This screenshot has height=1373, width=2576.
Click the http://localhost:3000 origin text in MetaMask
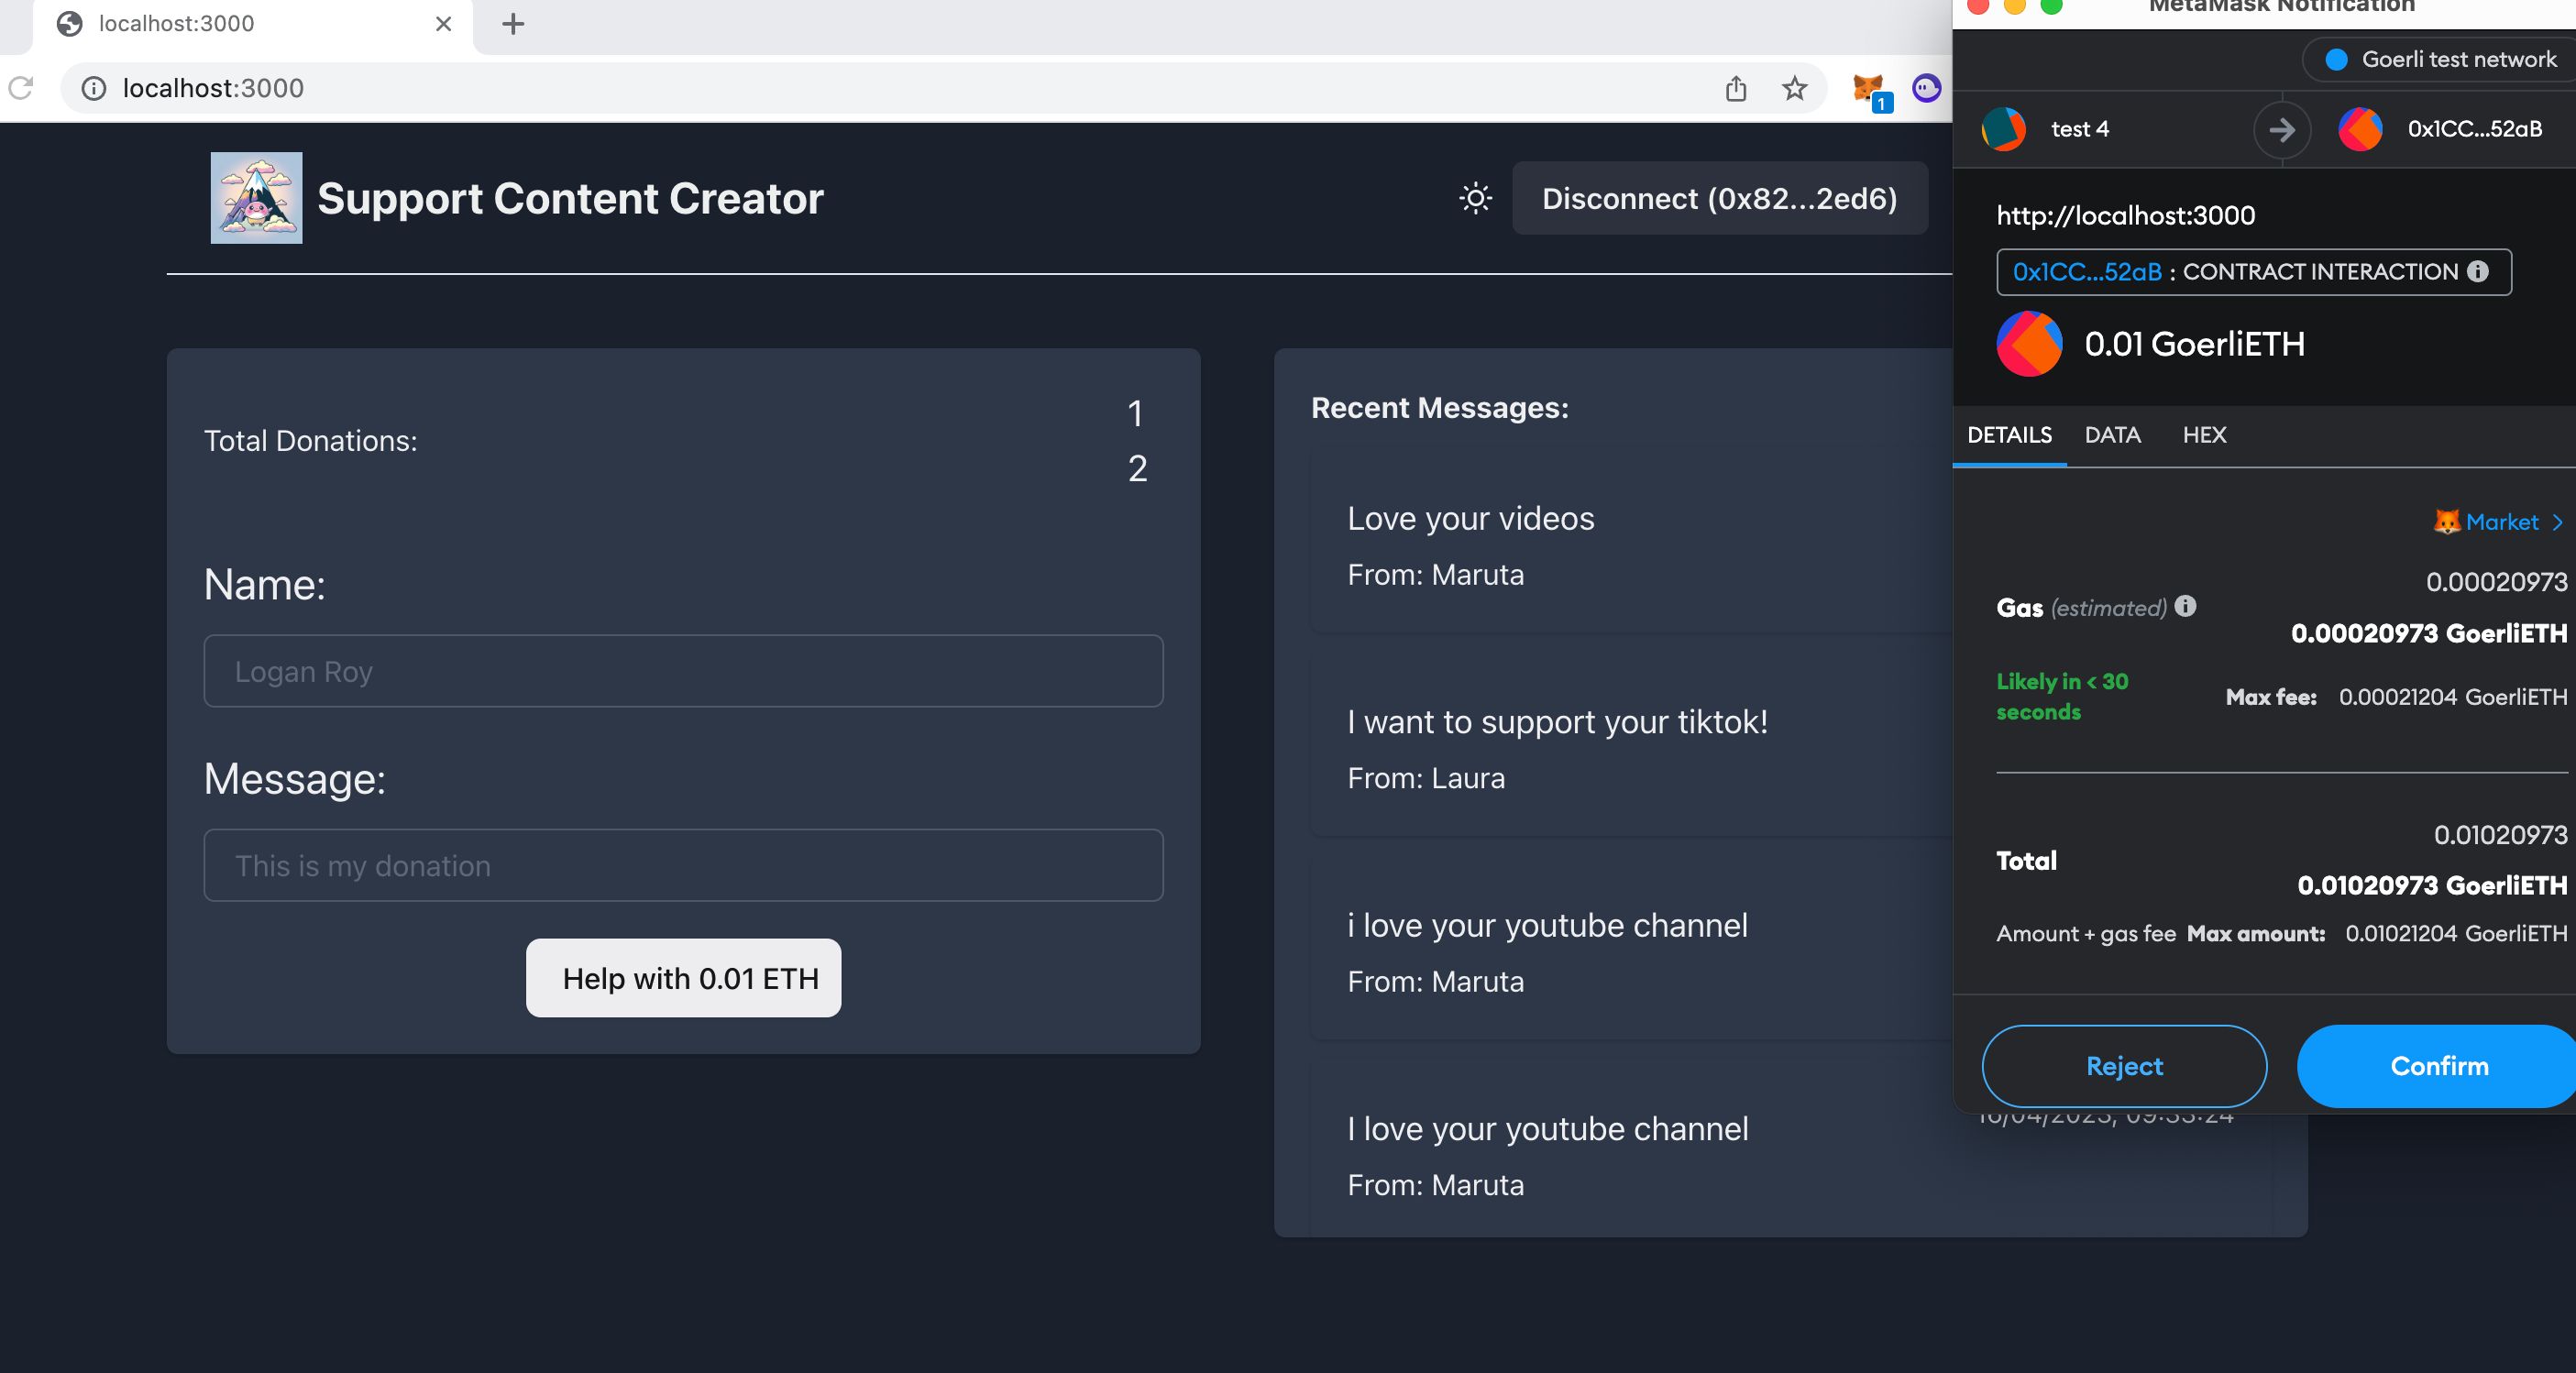tap(2125, 215)
